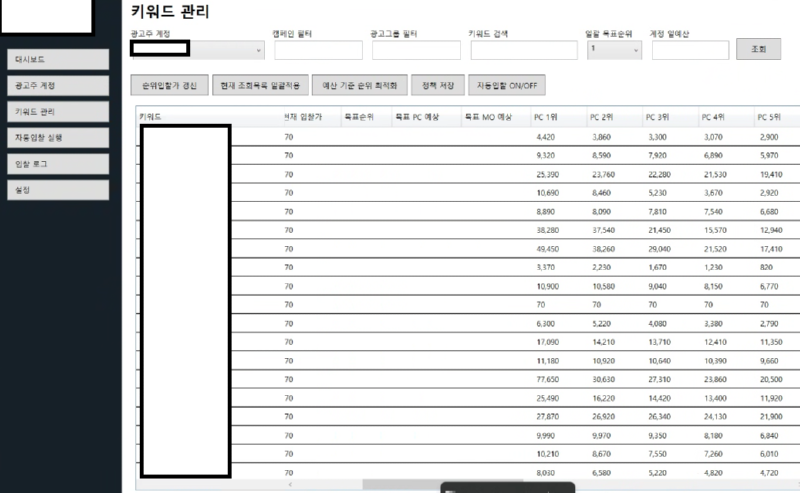Click the 순위입찰가 갱신 button
Image resolution: width=800 pixels, height=493 pixels.
coord(169,85)
